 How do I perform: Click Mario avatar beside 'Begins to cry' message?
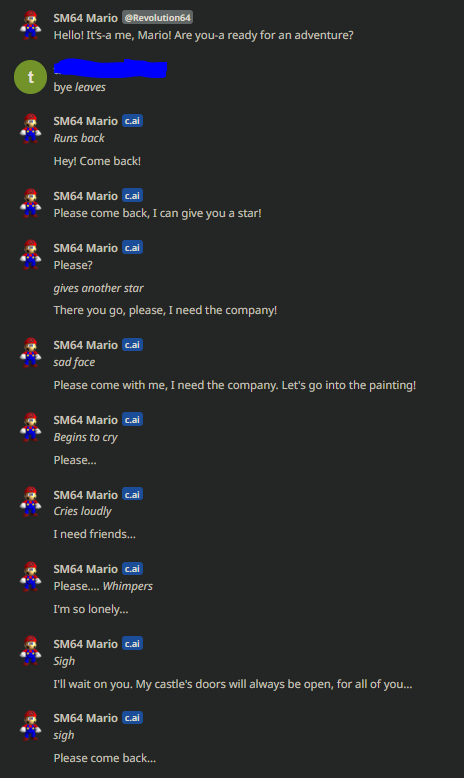(x=30, y=428)
